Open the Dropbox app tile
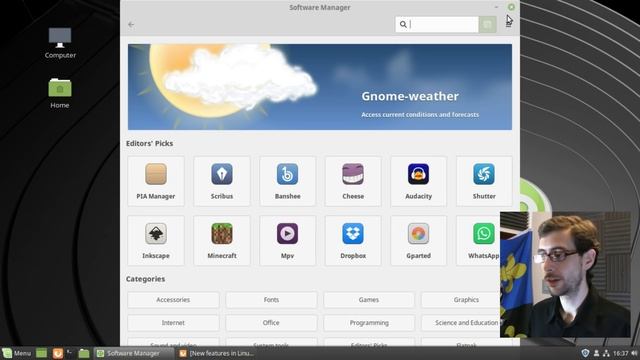The image size is (640, 360). 353,241
